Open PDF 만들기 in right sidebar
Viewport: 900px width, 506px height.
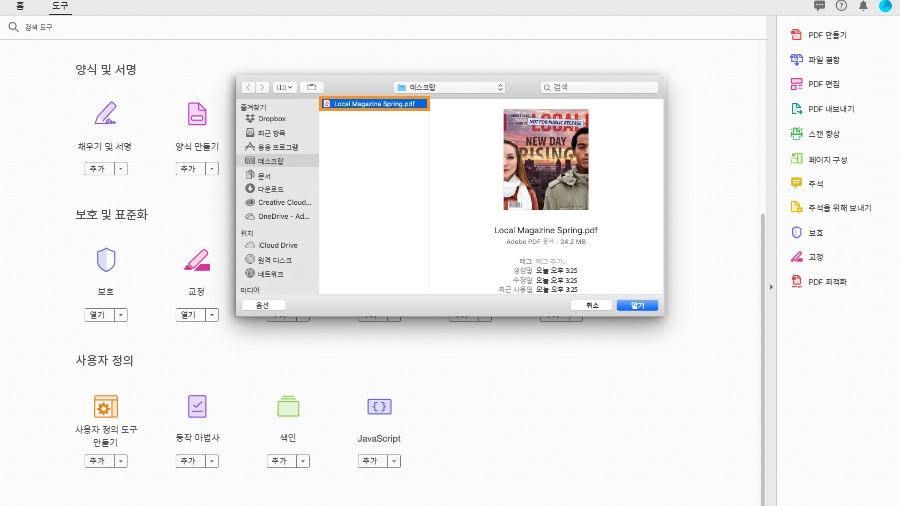(818, 35)
